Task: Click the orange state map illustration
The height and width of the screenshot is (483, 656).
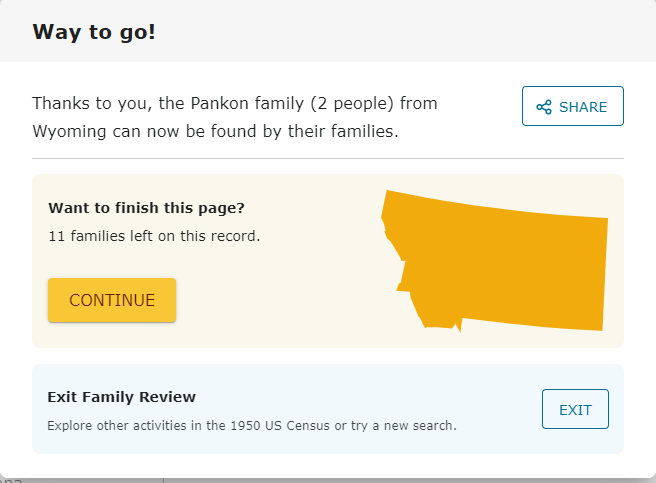Action: tap(500, 260)
